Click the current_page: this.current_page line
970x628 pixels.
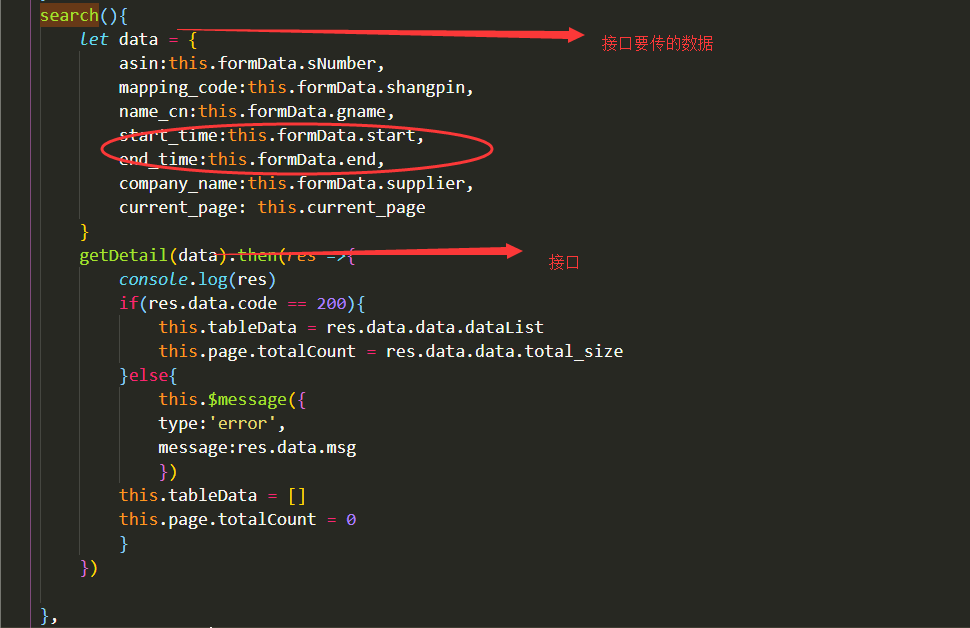[272, 208]
